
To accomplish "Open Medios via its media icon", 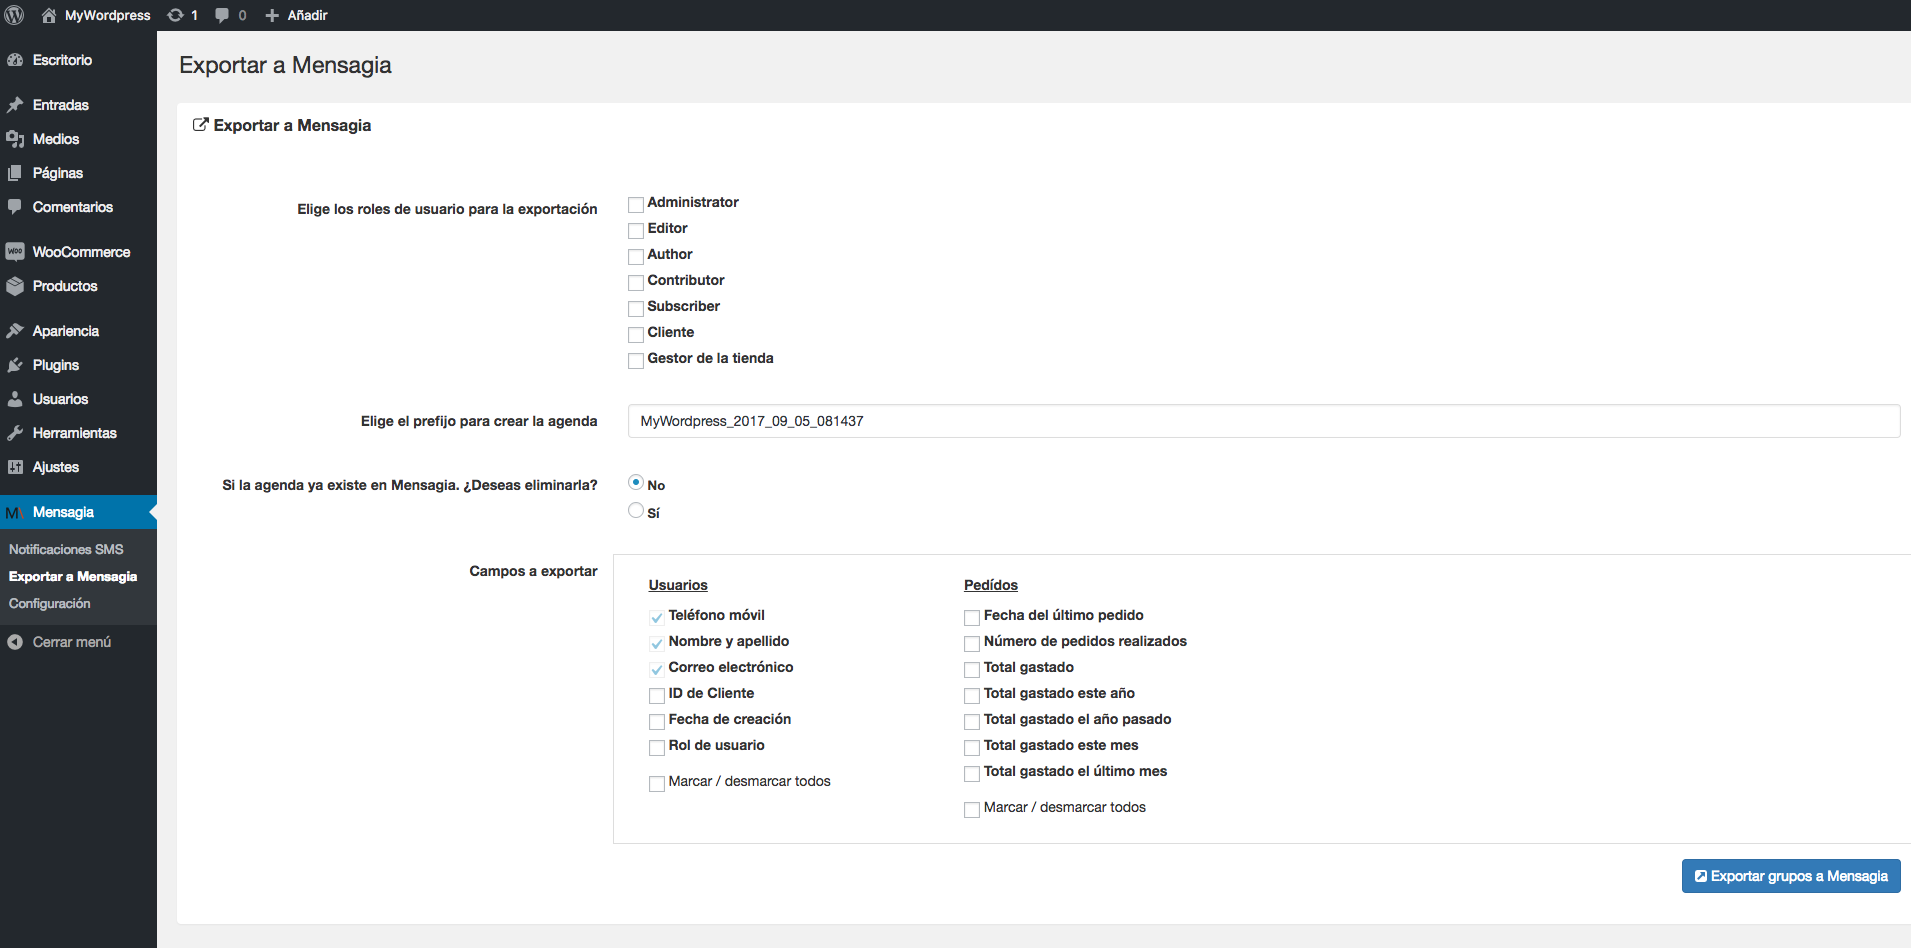I will click(15, 139).
